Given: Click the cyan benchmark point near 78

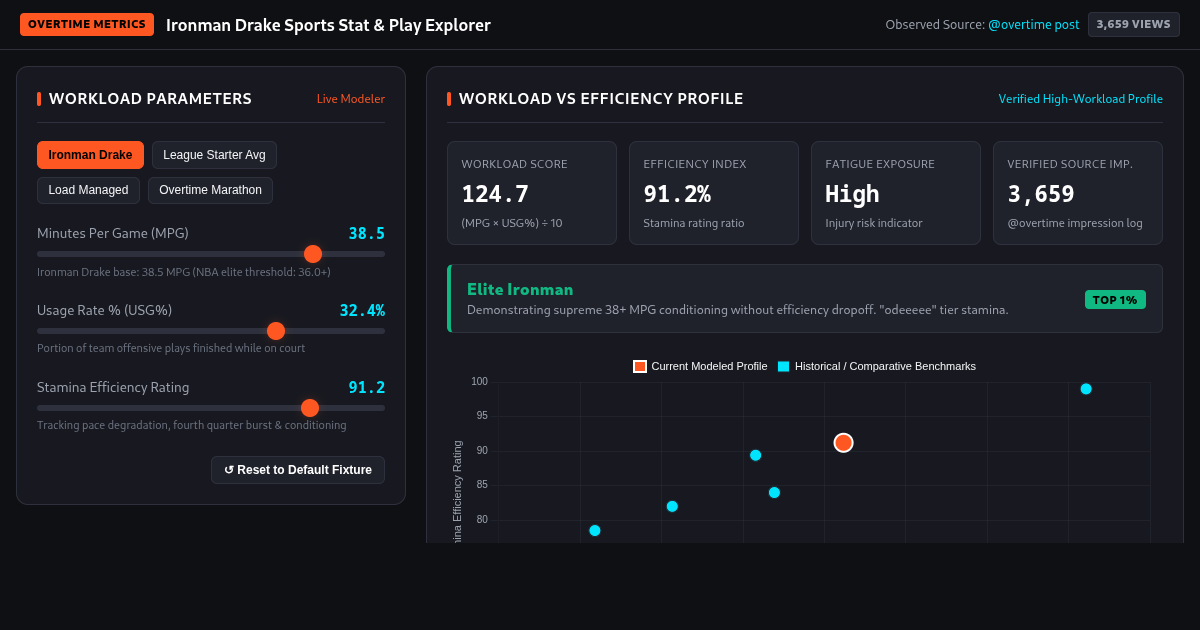Looking at the screenshot, I should pos(595,530).
